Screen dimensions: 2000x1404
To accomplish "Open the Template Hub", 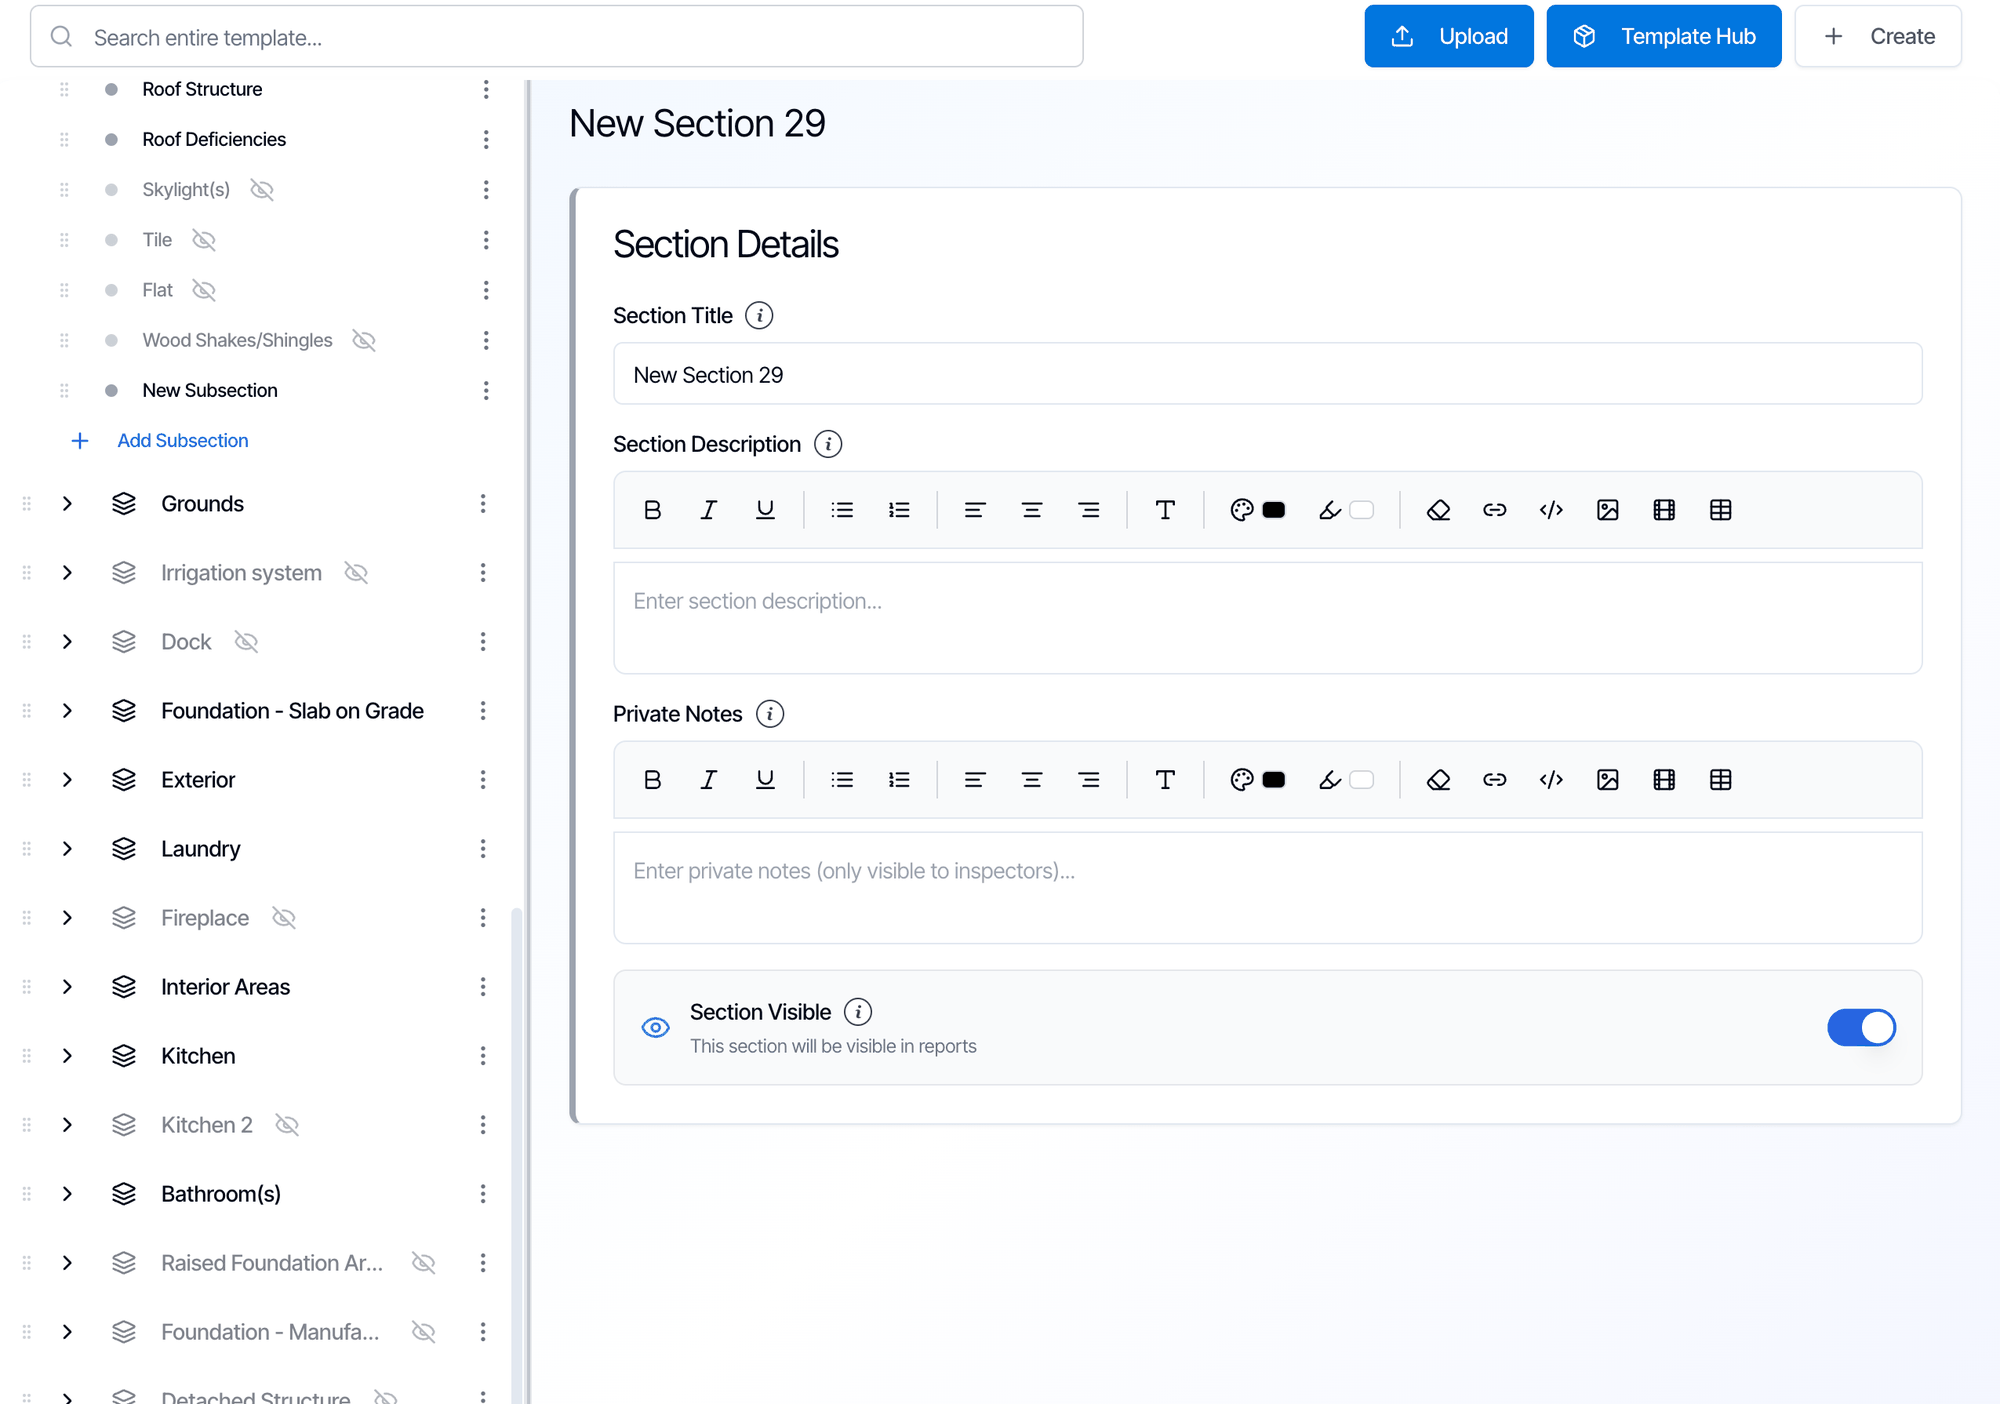I will [x=1663, y=36].
